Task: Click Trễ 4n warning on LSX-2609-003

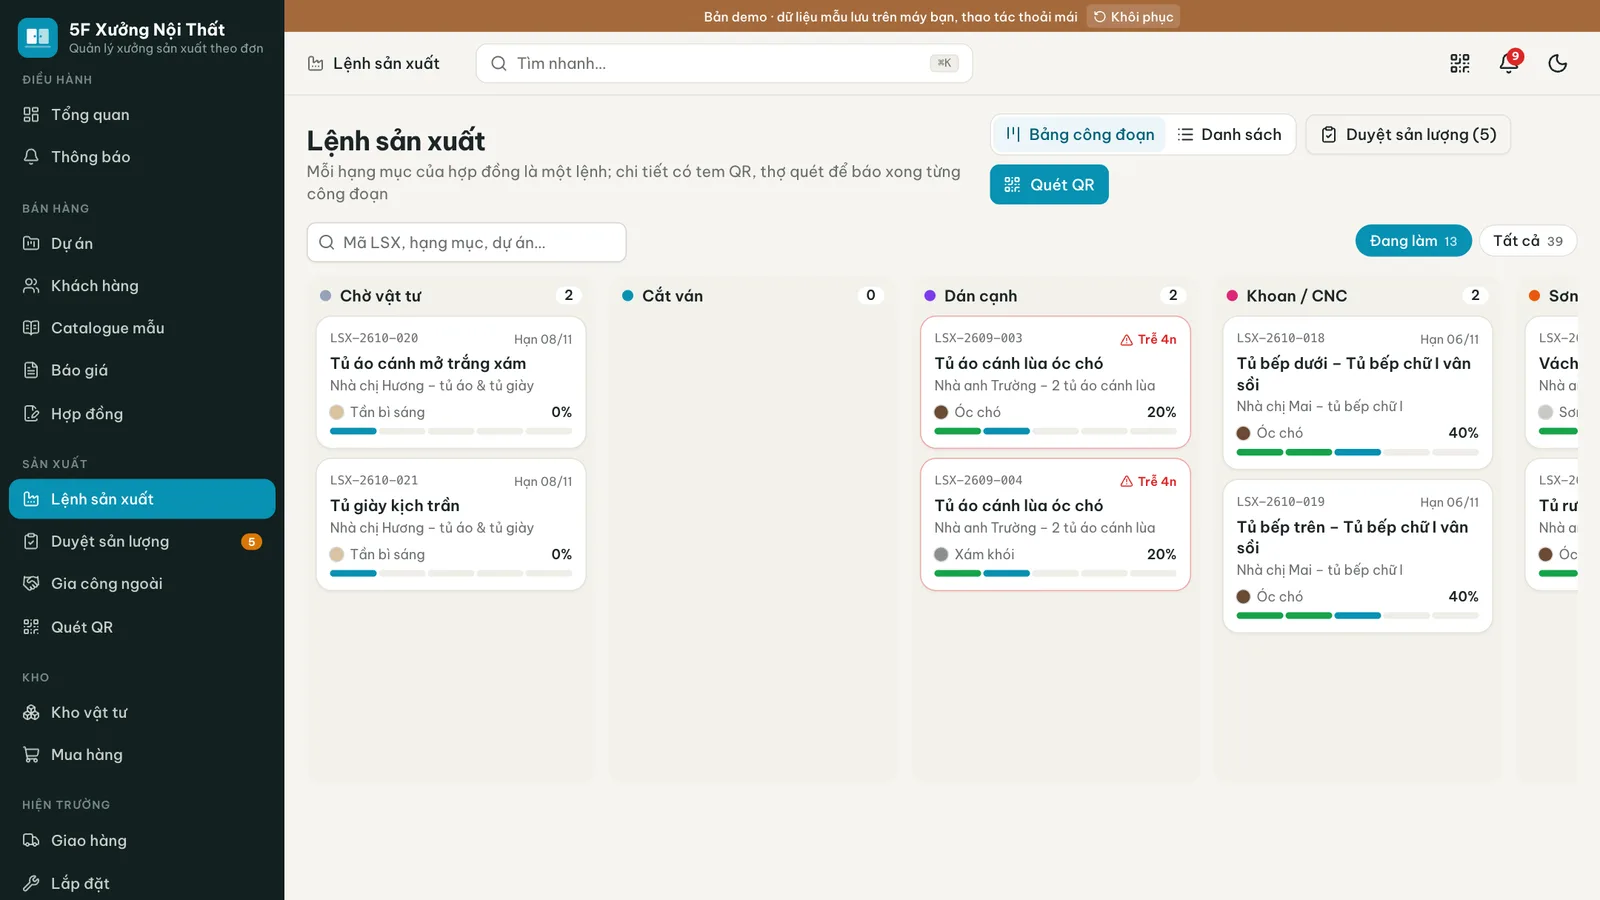Action: click(1148, 339)
